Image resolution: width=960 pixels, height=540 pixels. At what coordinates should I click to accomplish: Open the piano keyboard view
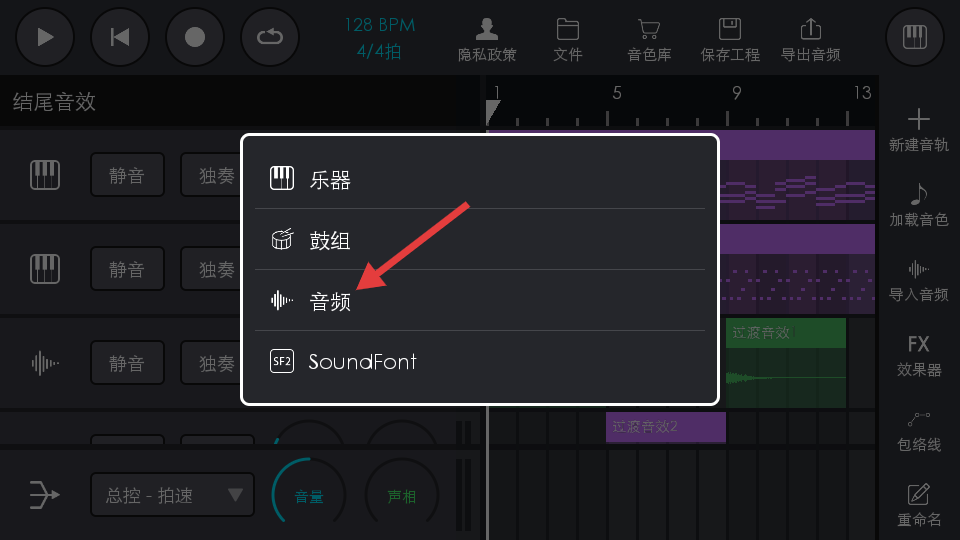(x=914, y=37)
